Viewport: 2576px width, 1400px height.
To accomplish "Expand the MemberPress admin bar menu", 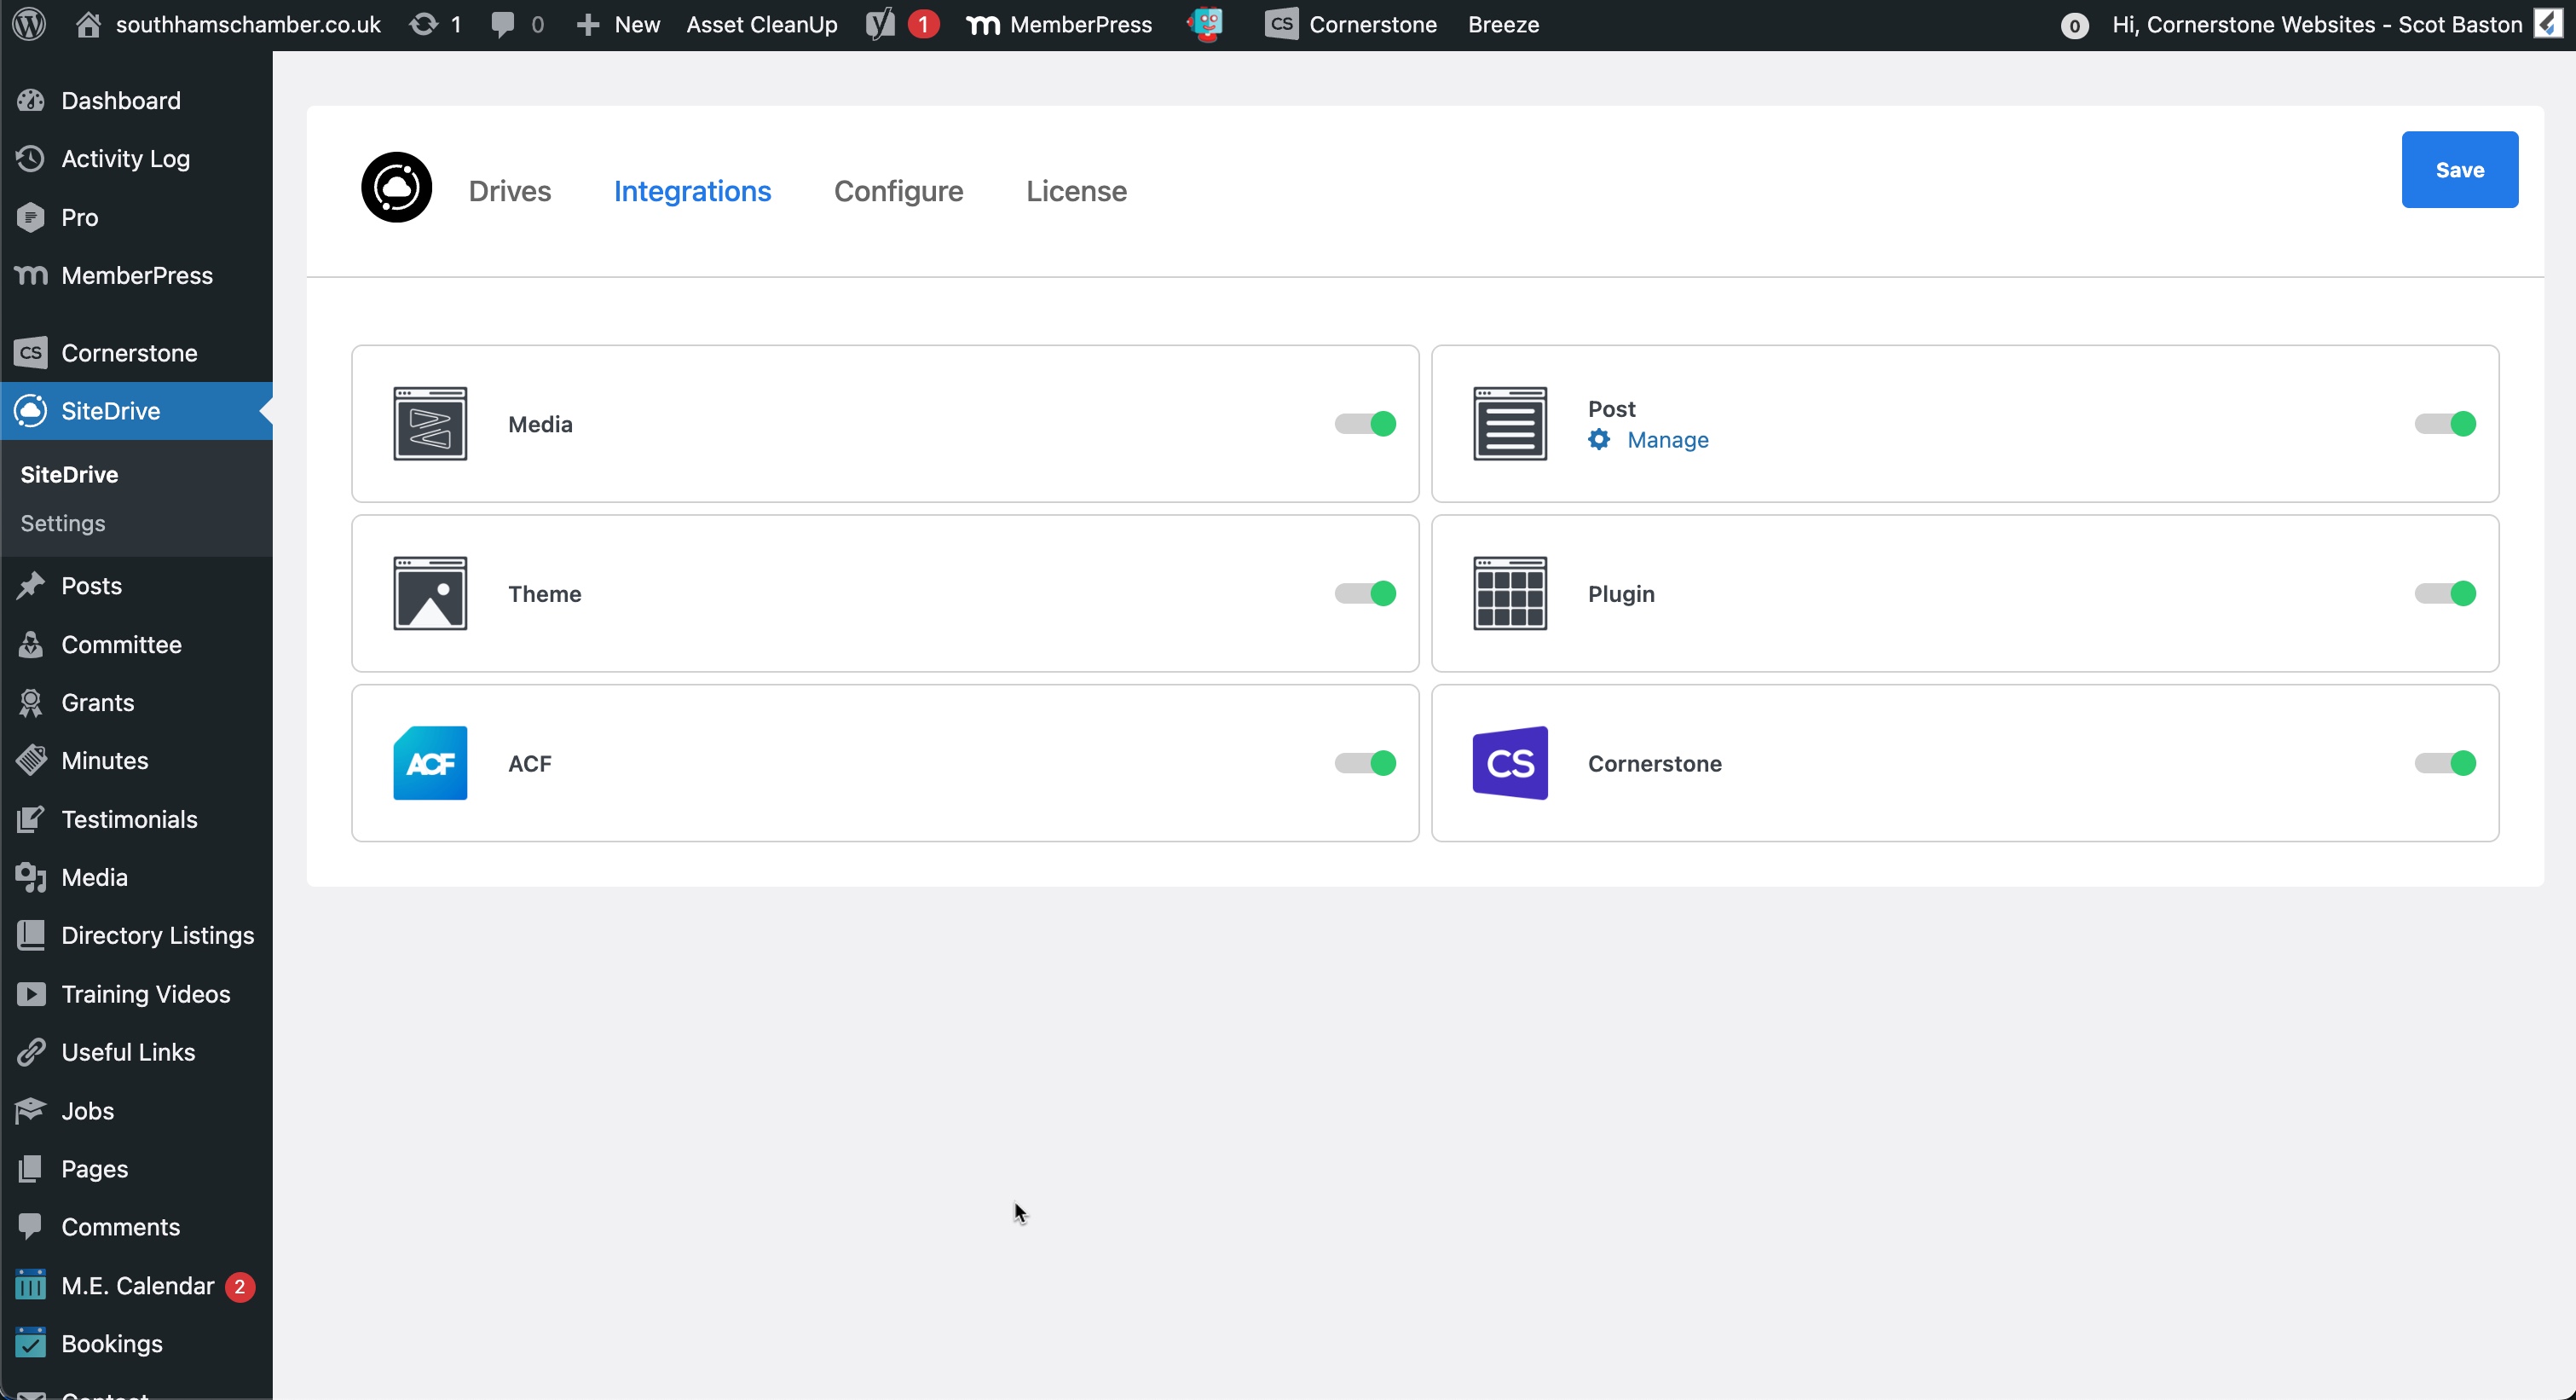I will coord(1060,24).
